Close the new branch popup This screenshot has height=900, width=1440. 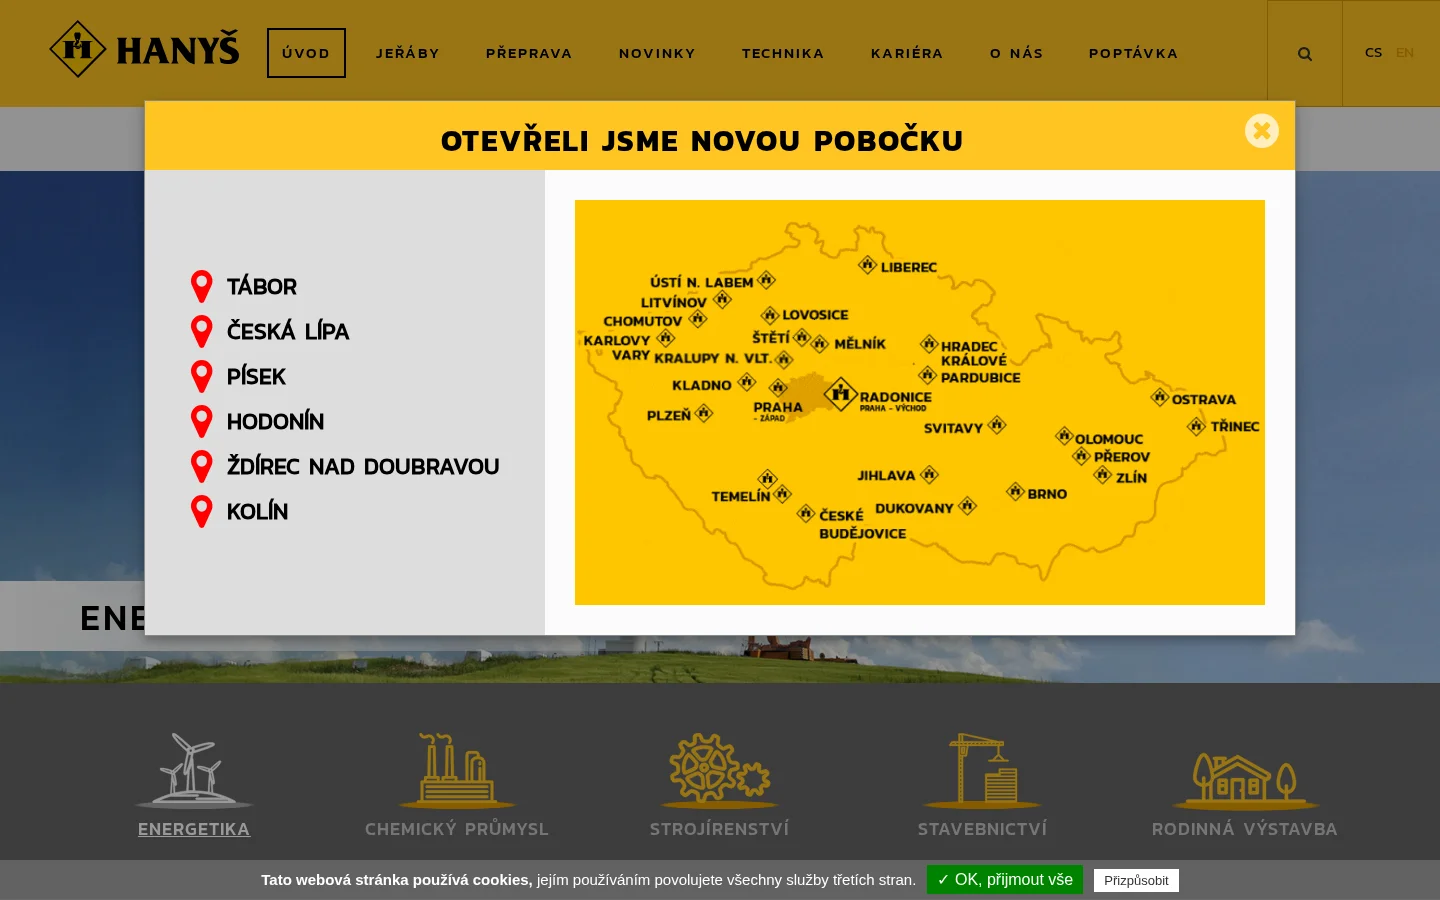(x=1262, y=130)
